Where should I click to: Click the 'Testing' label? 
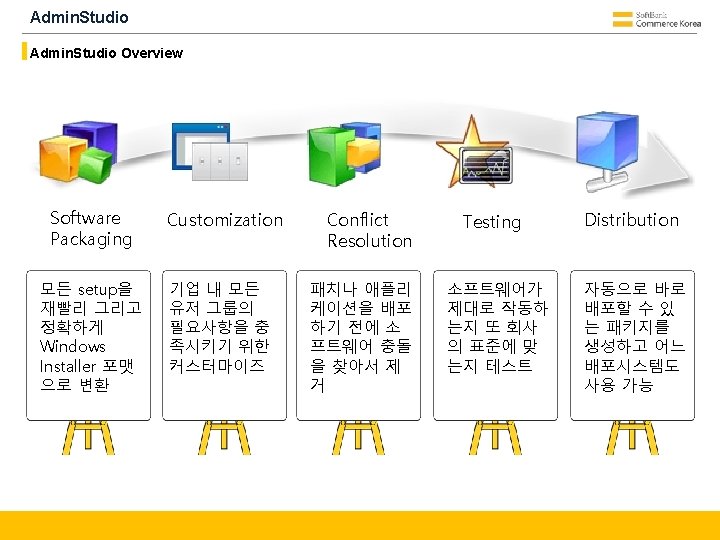[491, 222]
